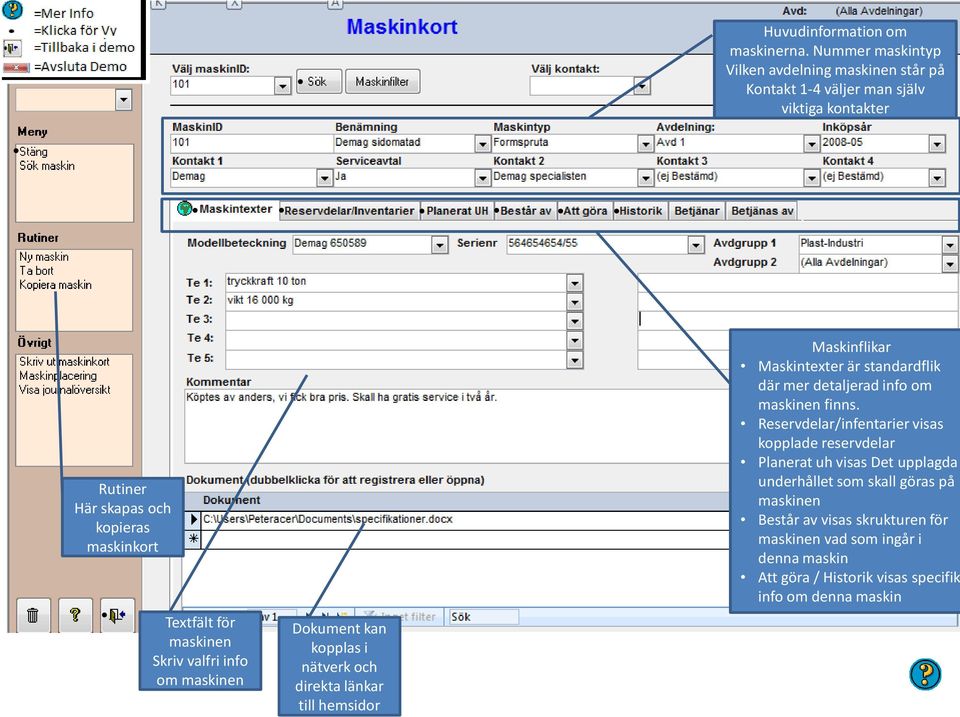Open the Te 2 dropdown arrow
The width and height of the screenshot is (960, 717).
574,301
